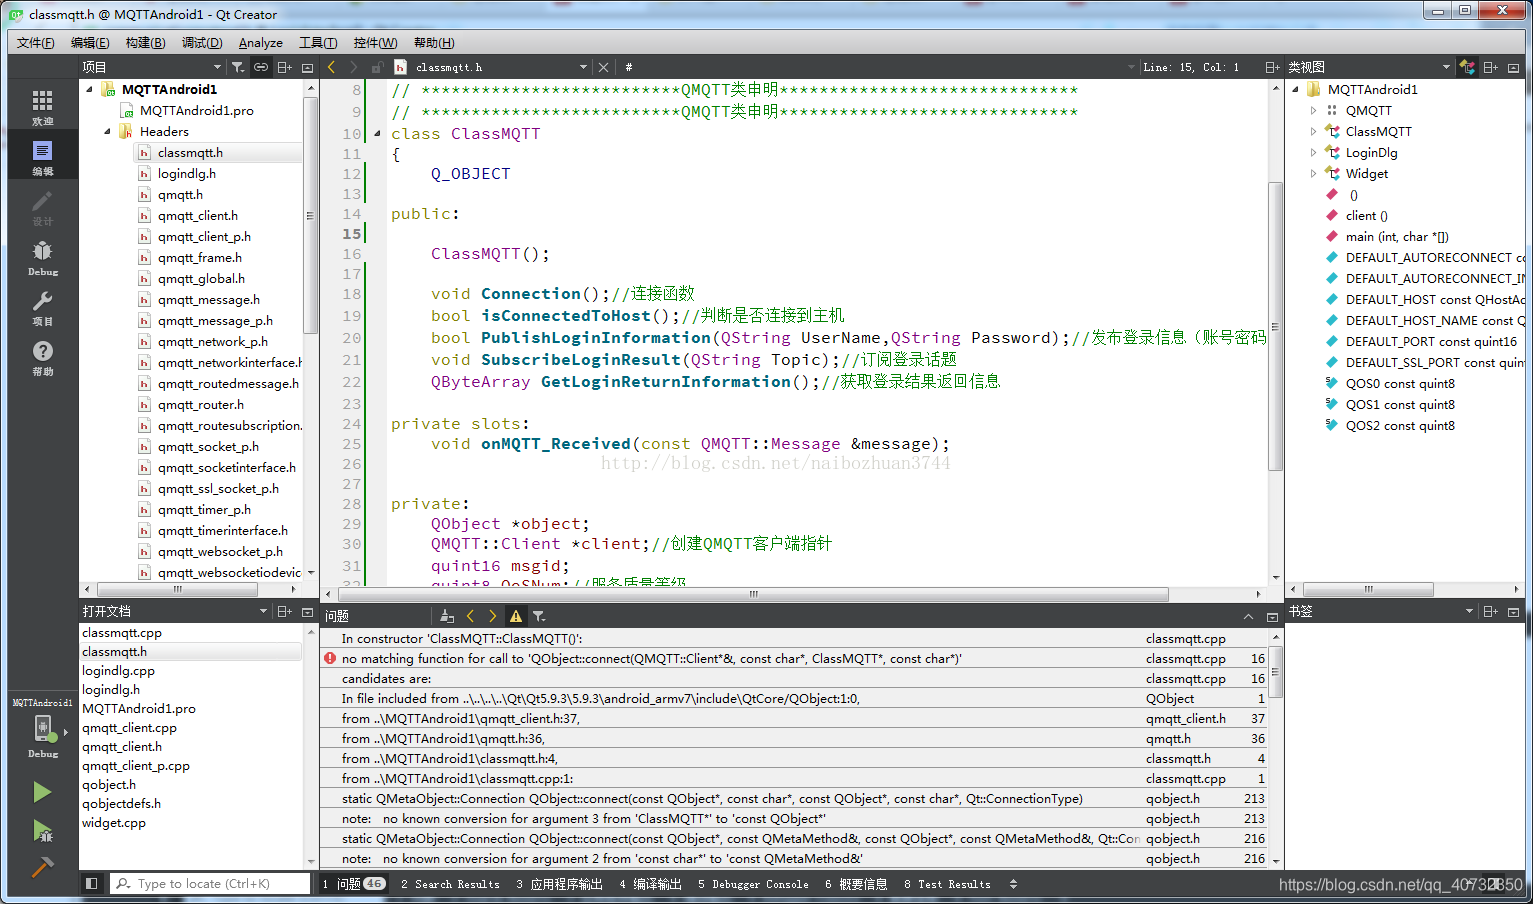Open the Debug mode in left sidebar
This screenshot has width=1533, height=904.
[42, 256]
